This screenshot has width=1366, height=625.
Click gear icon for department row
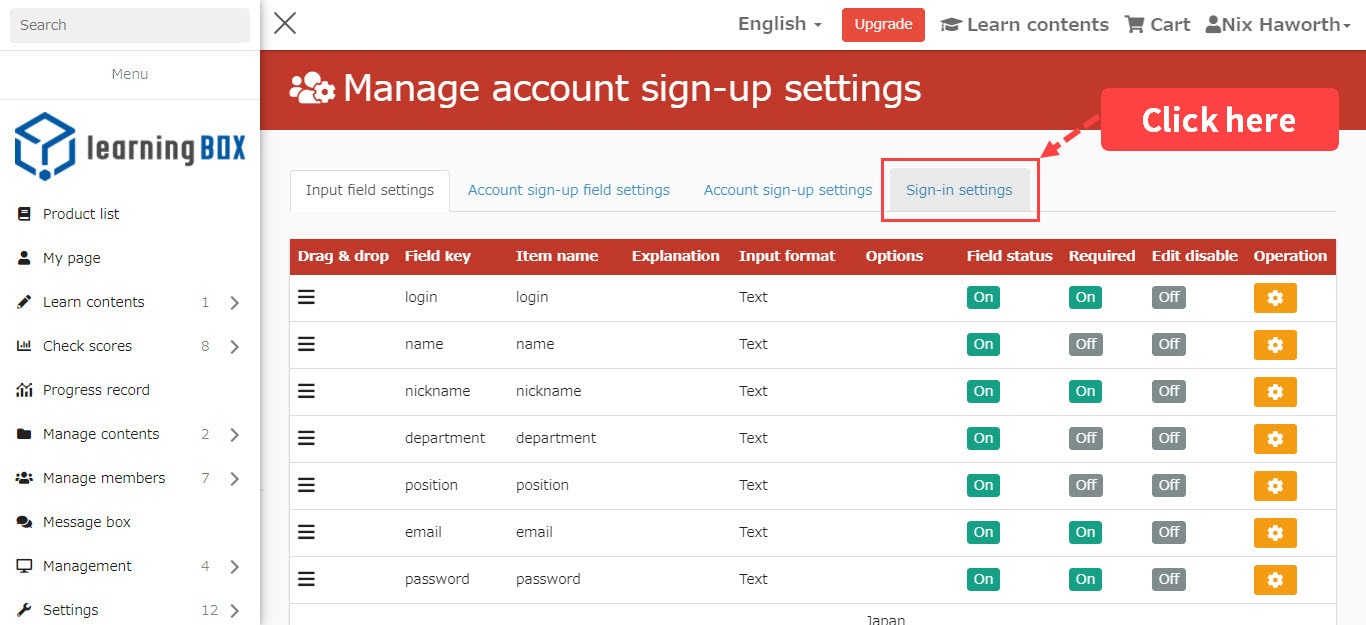tap(1275, 439)
